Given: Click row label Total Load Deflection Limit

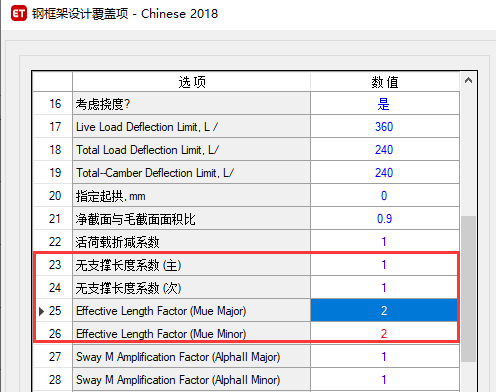Looking at the screenshot, I should click(191, 150).
